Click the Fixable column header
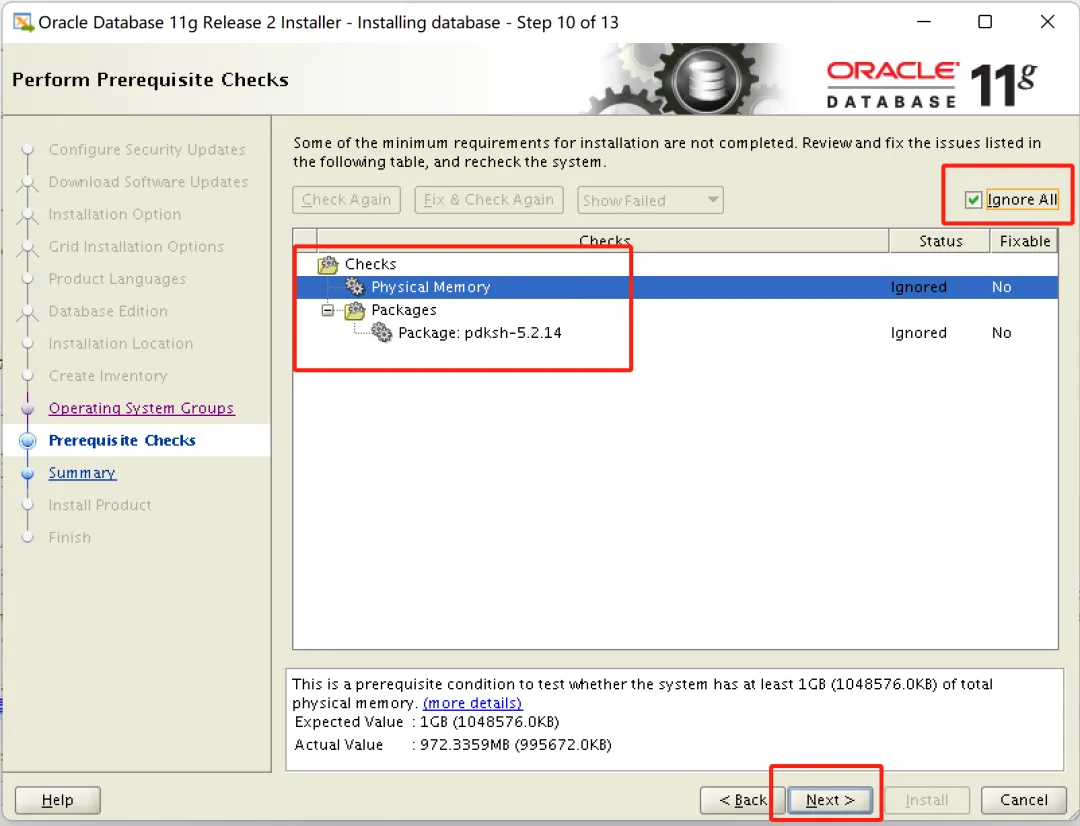Viewport: 1080px width, 826px height. click(1024, 240)
